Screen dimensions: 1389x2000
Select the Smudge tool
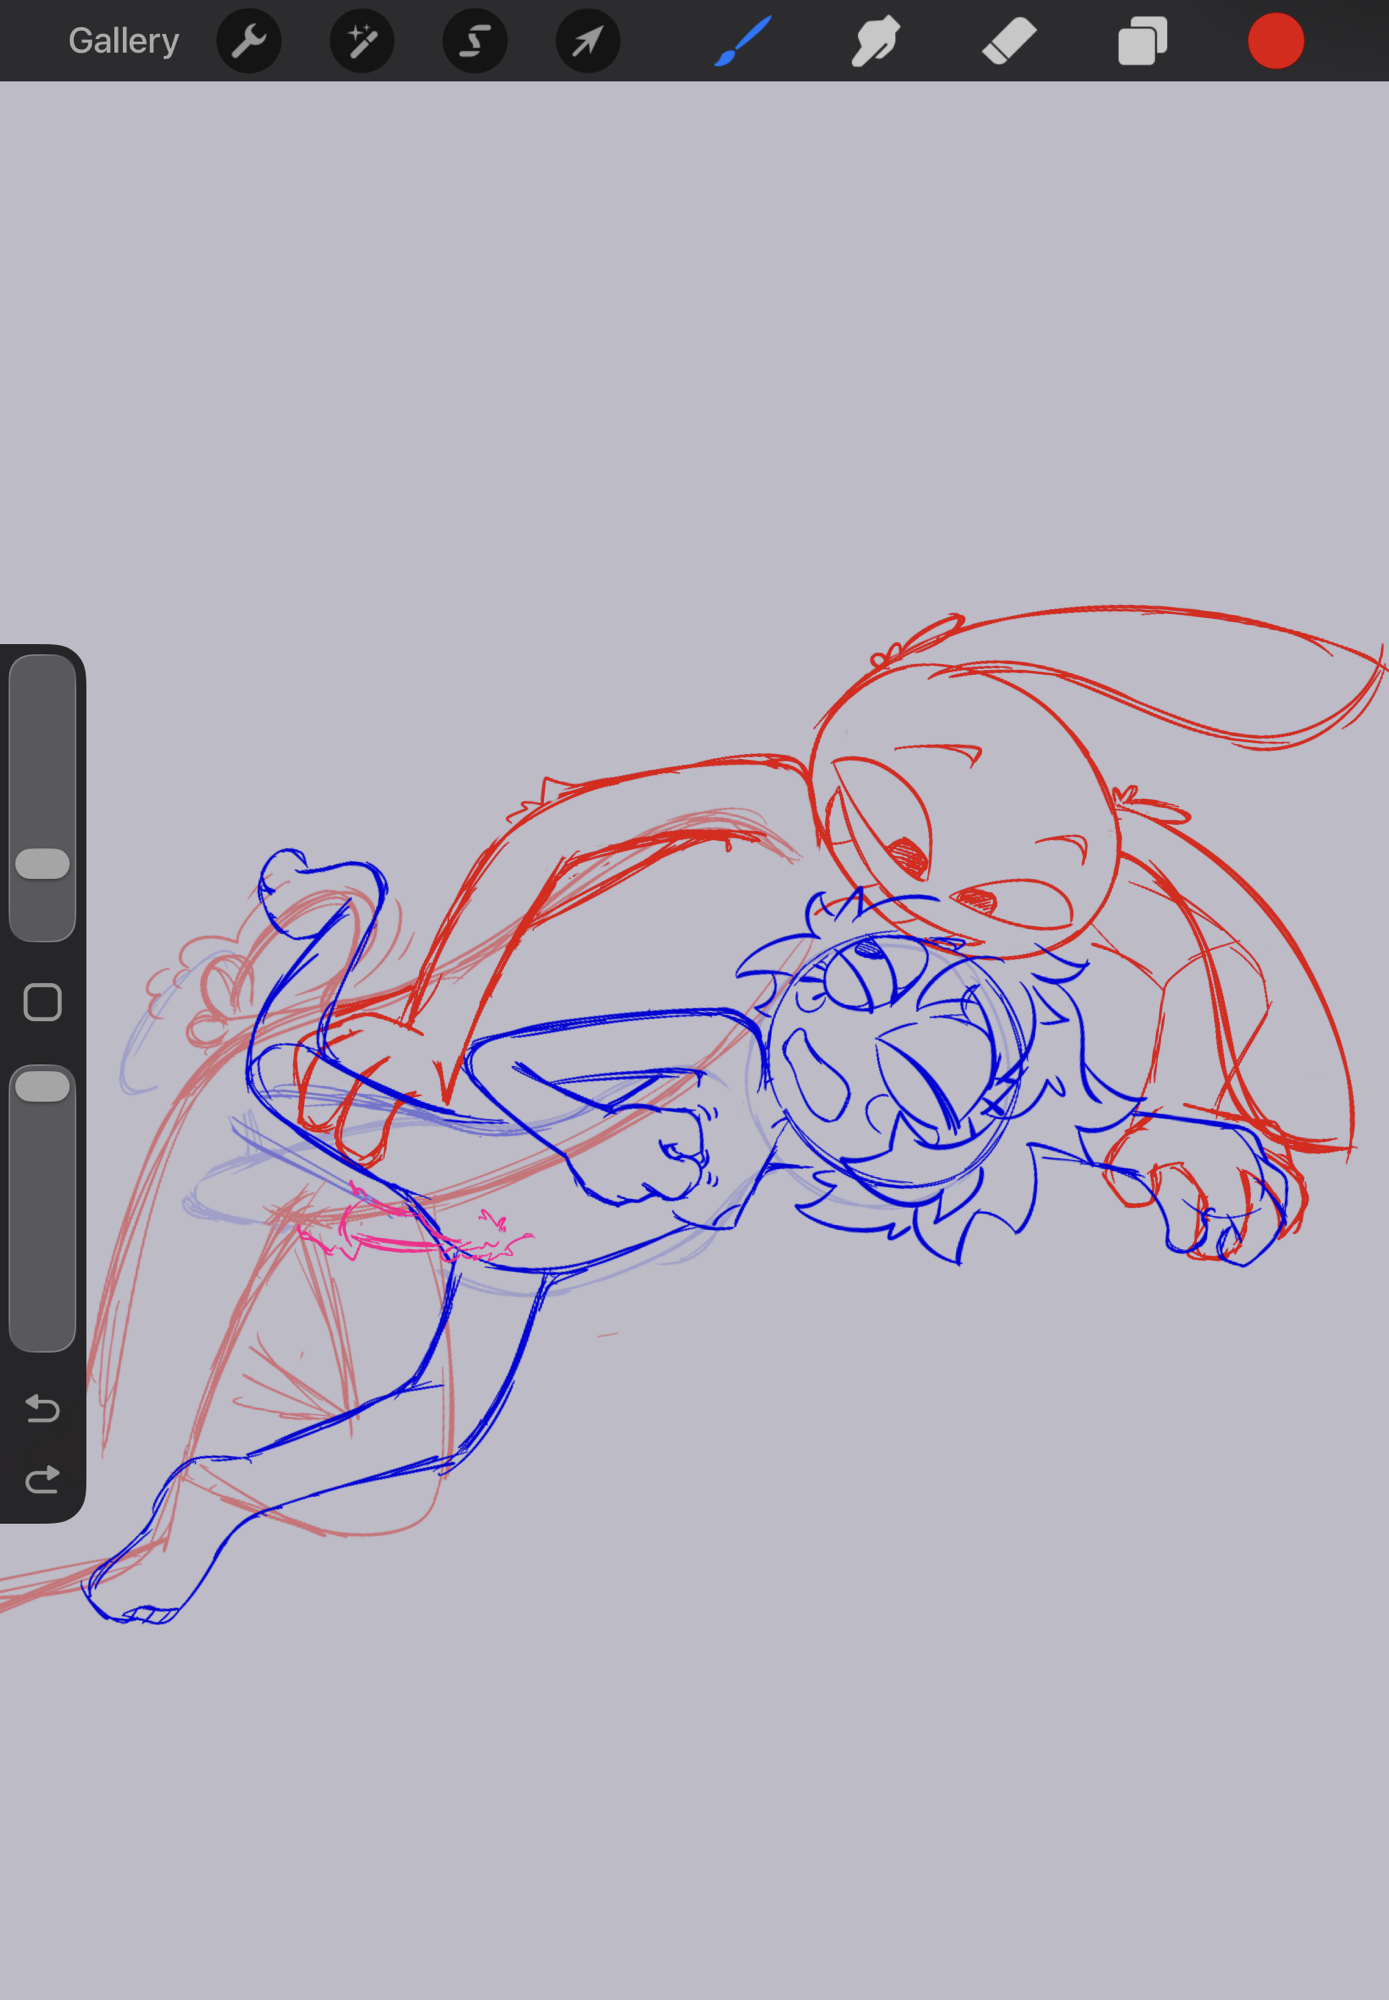click(876, 41)
